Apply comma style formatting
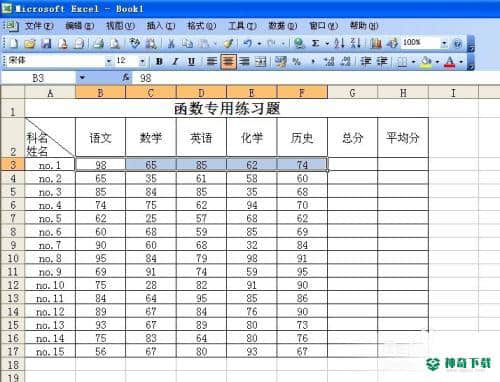 click(313, 62)
